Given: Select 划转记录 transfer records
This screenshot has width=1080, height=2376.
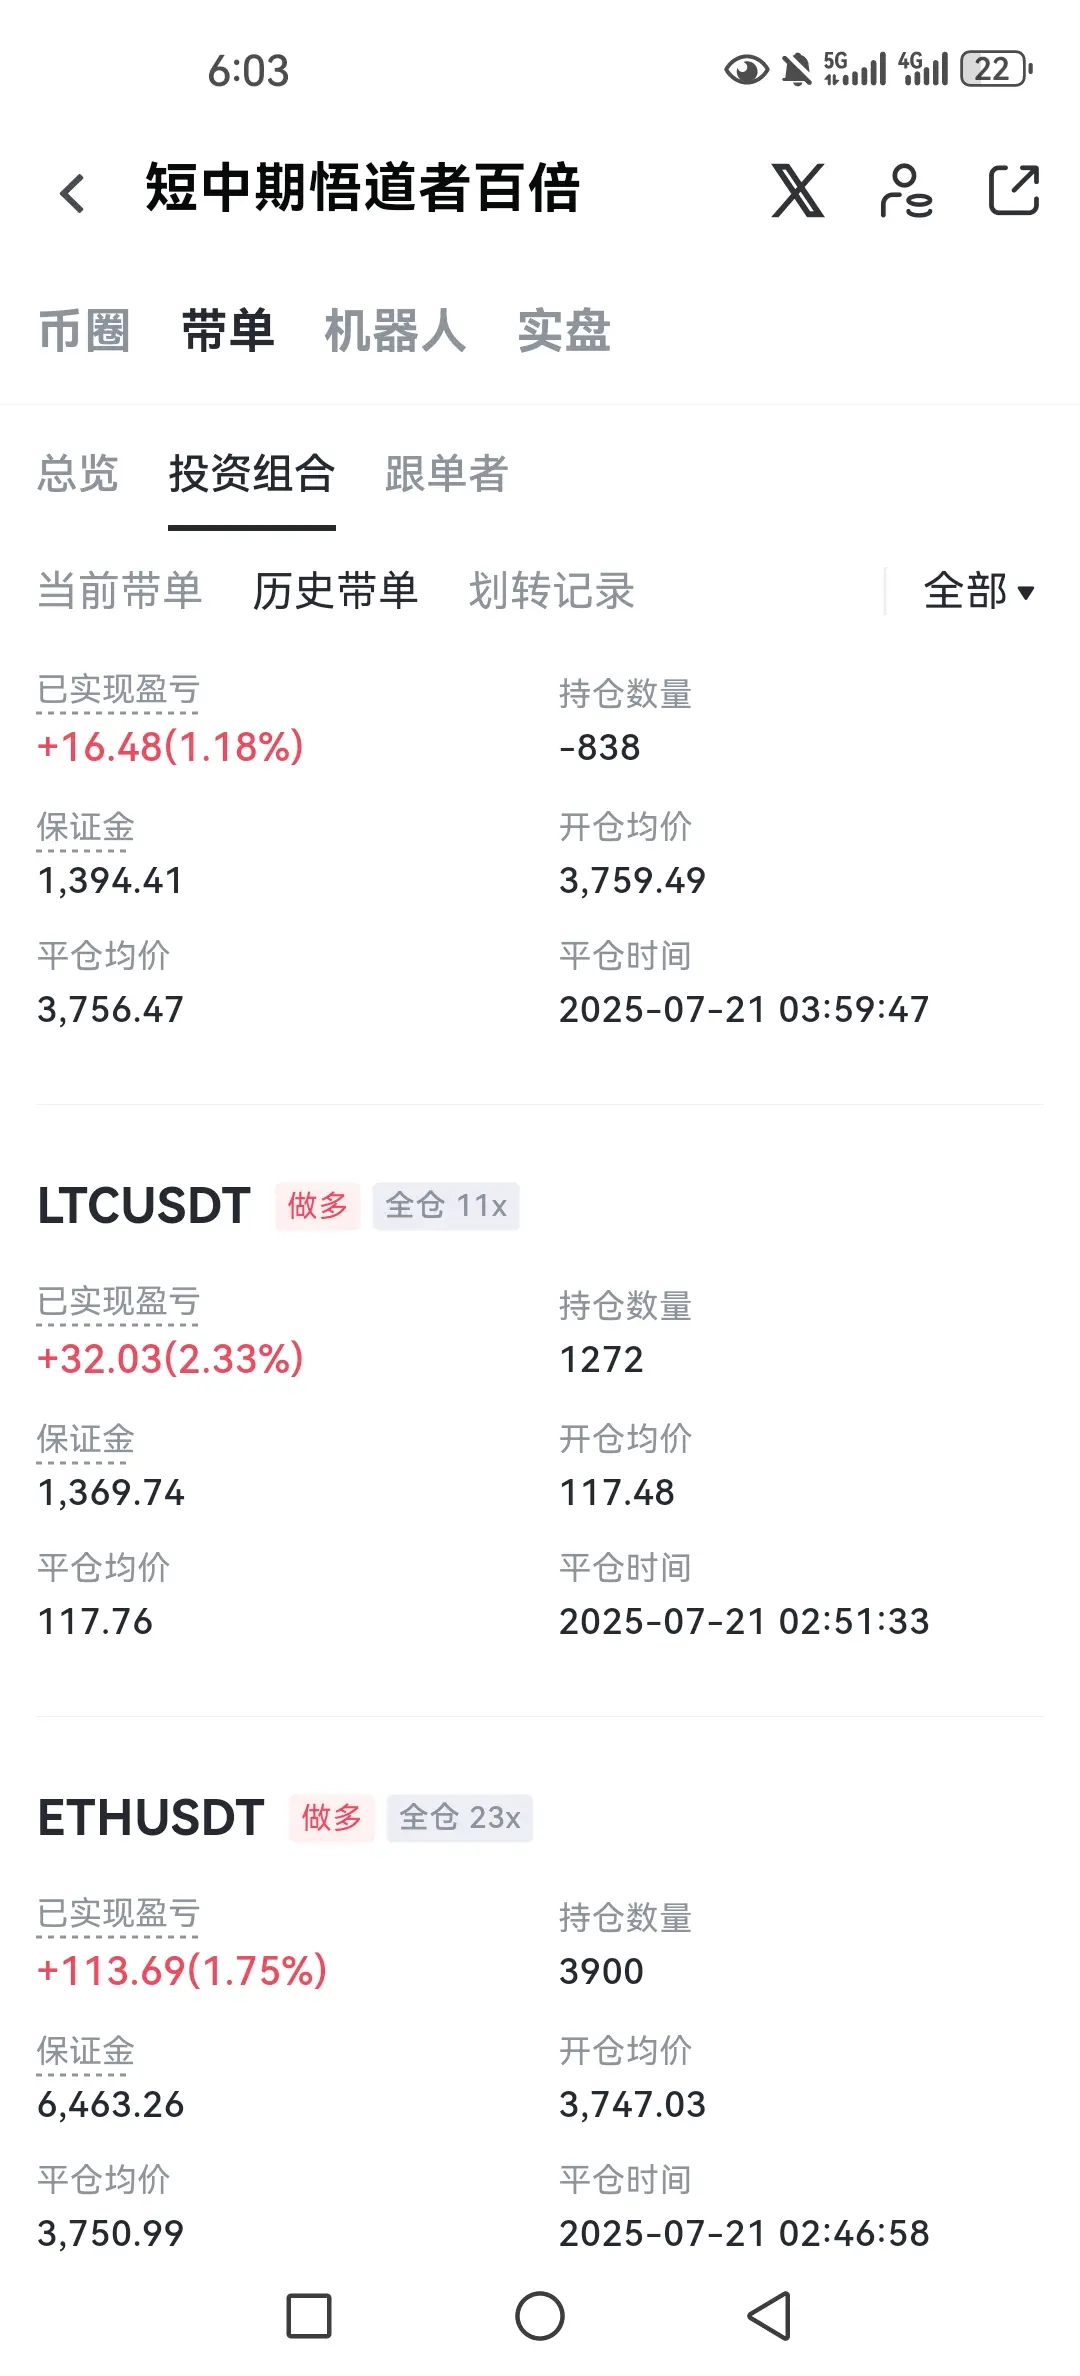Looking at the screenshot, I should [552, 591].
